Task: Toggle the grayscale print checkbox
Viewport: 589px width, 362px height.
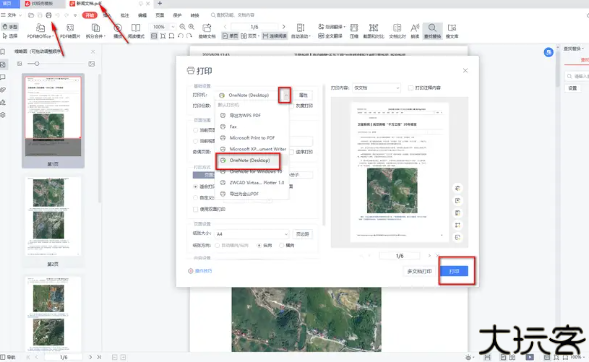Action: (292, 106)
